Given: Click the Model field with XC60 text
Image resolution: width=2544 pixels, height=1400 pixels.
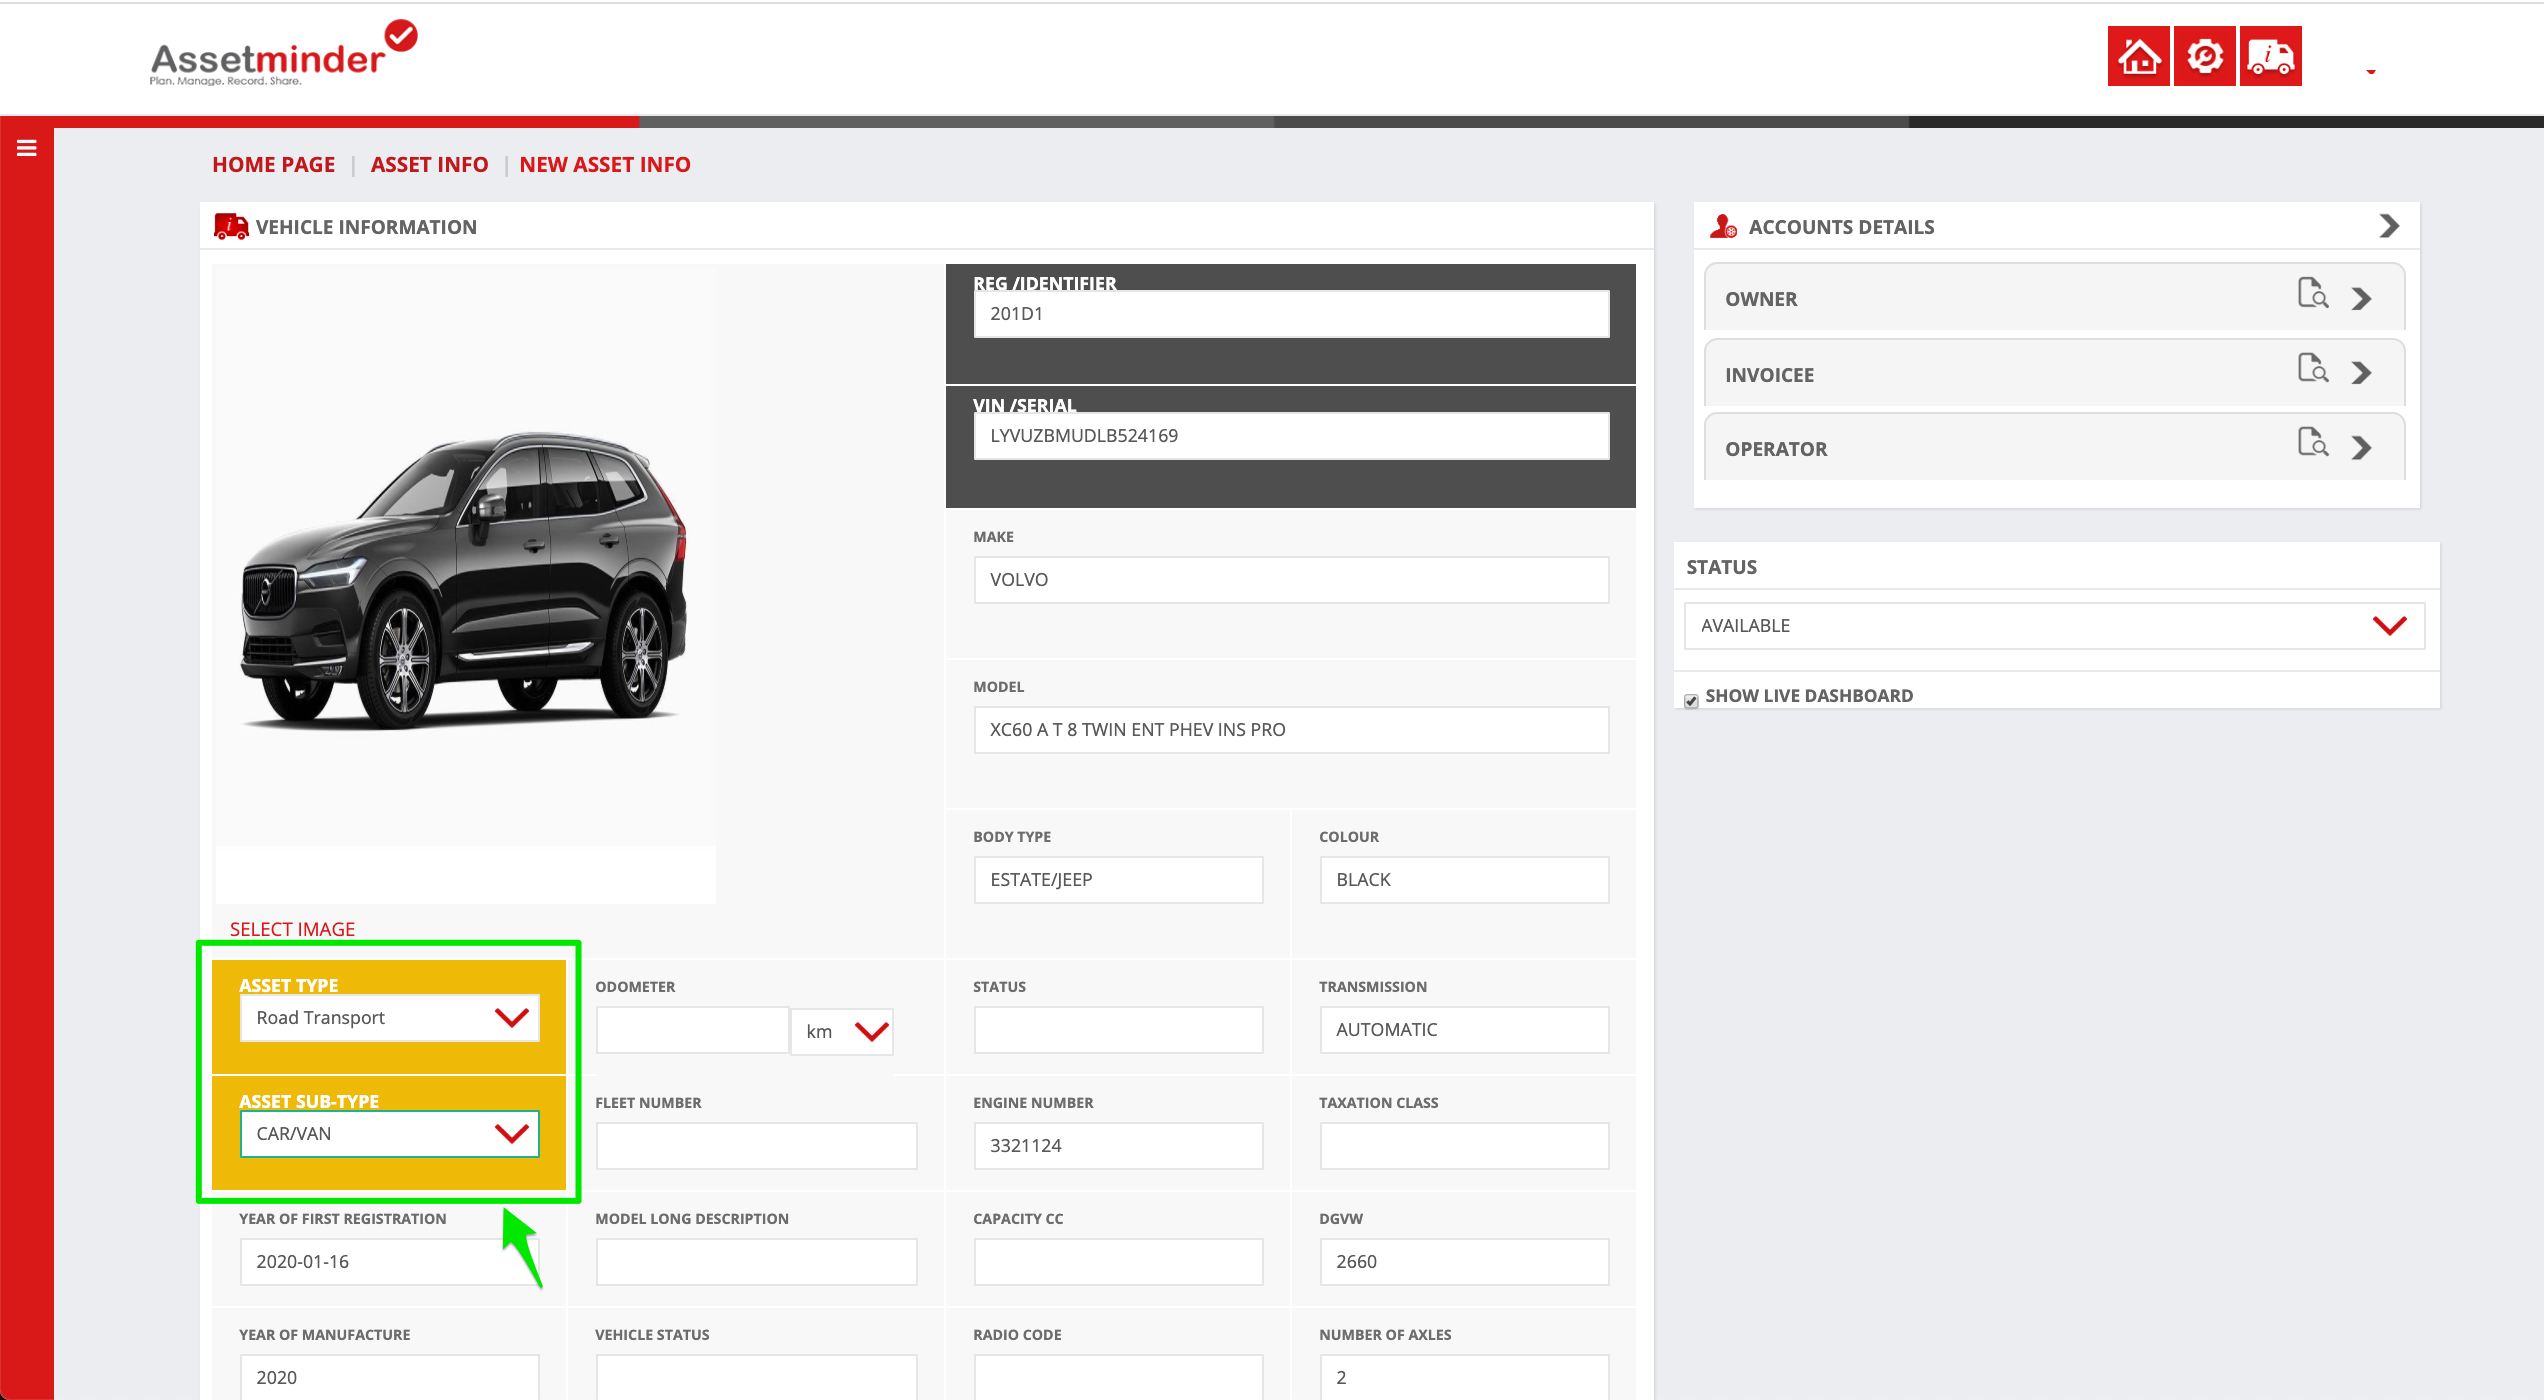Looking at the screenshot, I should [x=1291, y=730].
